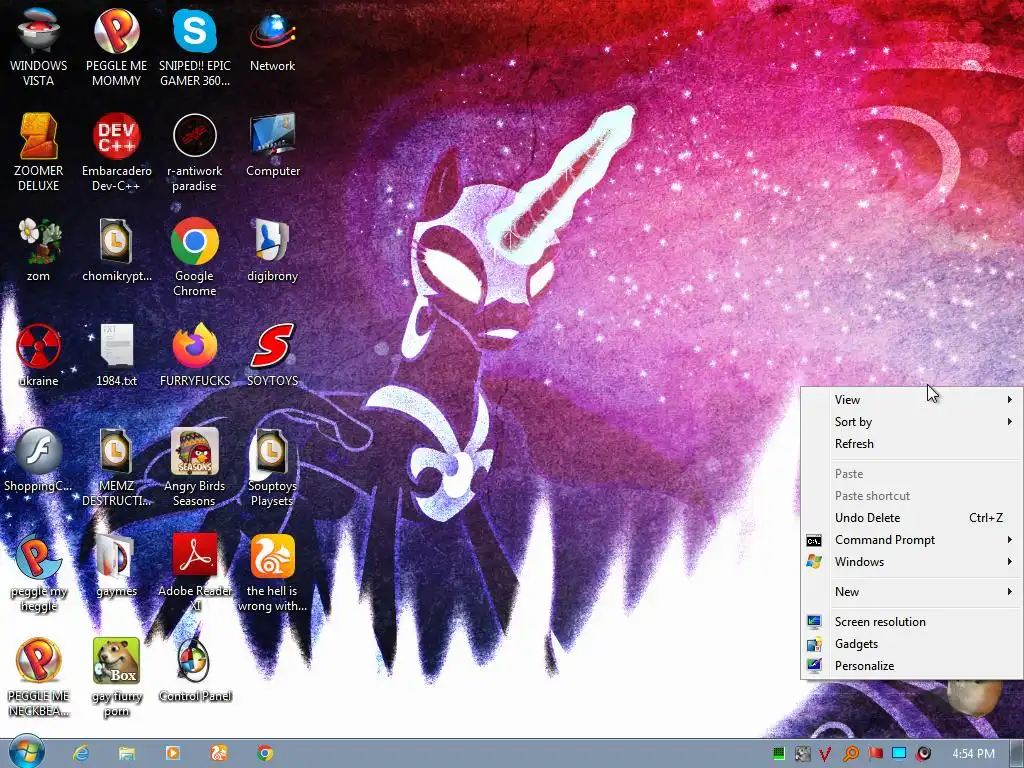
Task: Expand the View submenu arrow
Action: point(1009,400)
